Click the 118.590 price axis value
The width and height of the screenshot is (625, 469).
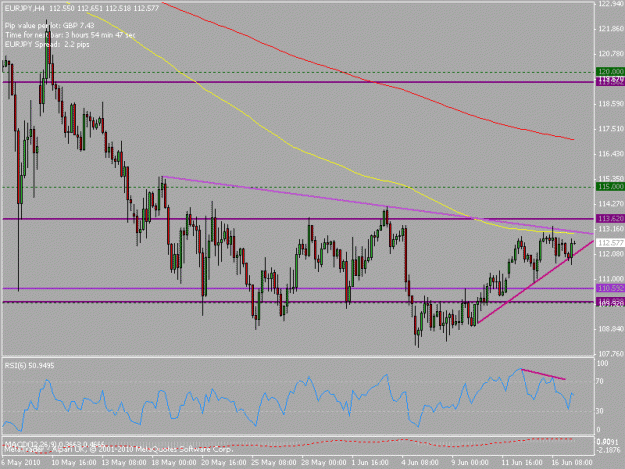611,104
